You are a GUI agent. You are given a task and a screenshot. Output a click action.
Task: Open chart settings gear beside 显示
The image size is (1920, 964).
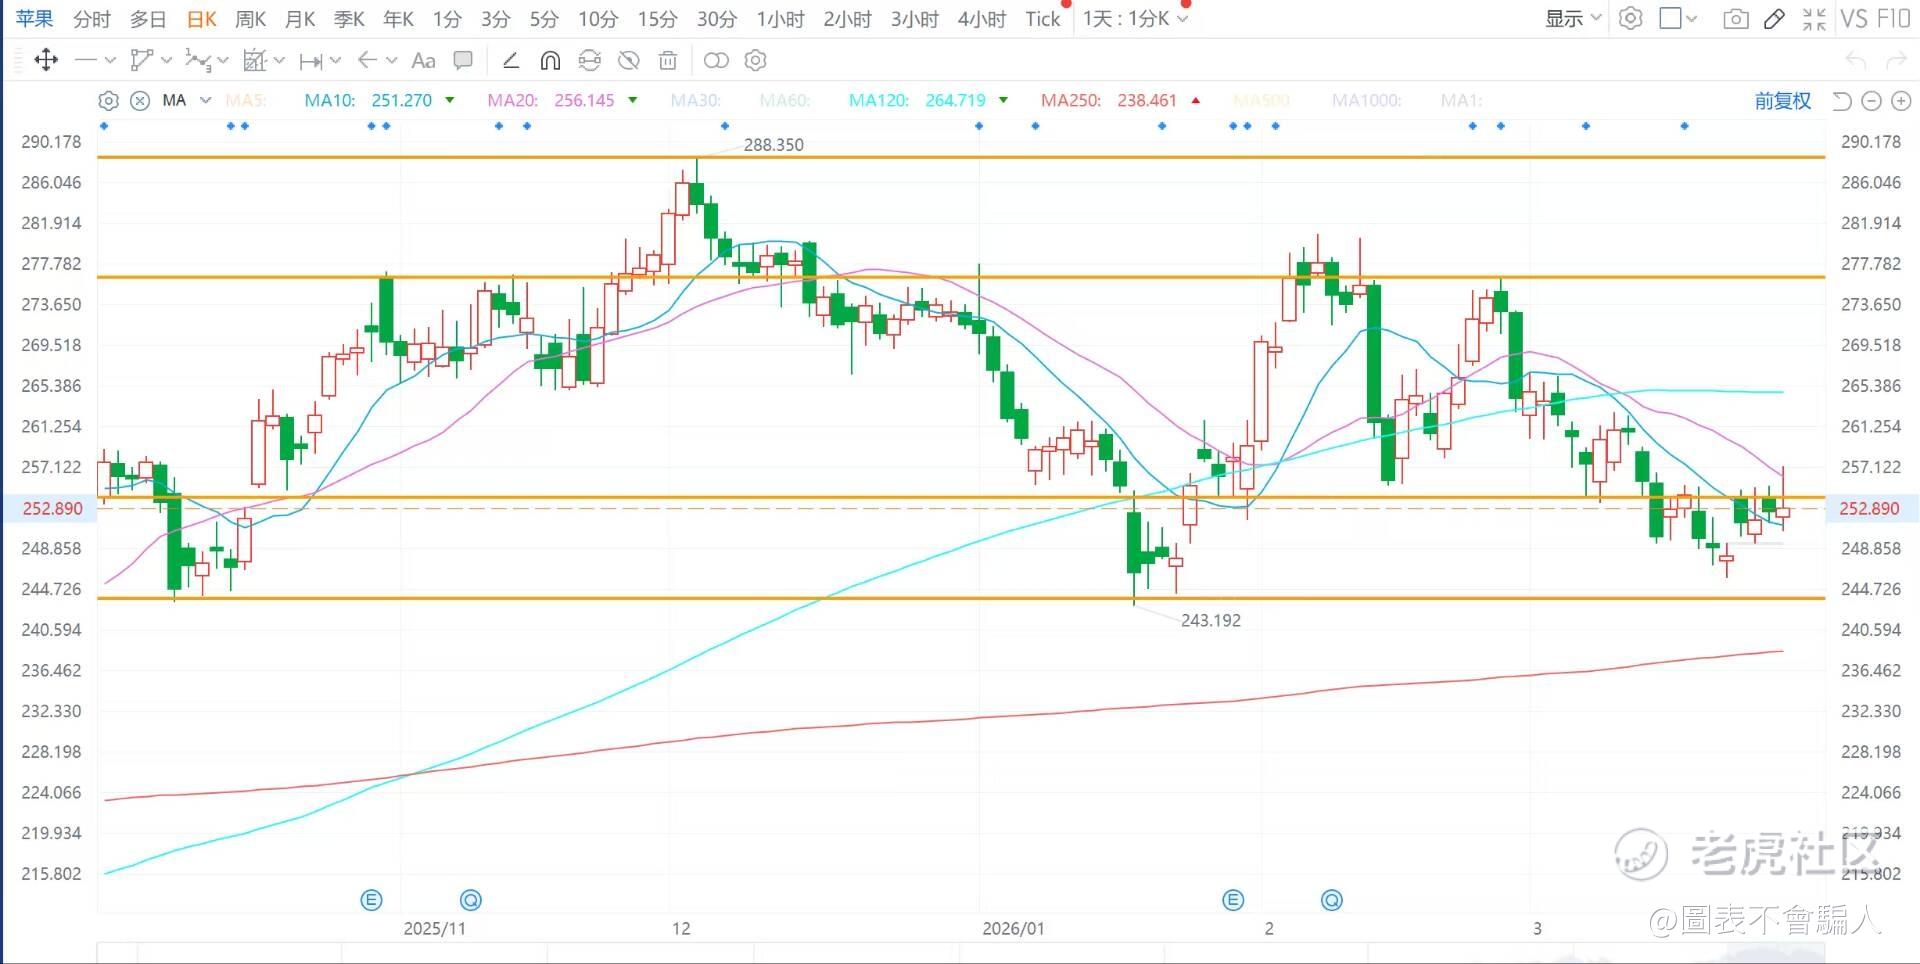[1631, 18]
